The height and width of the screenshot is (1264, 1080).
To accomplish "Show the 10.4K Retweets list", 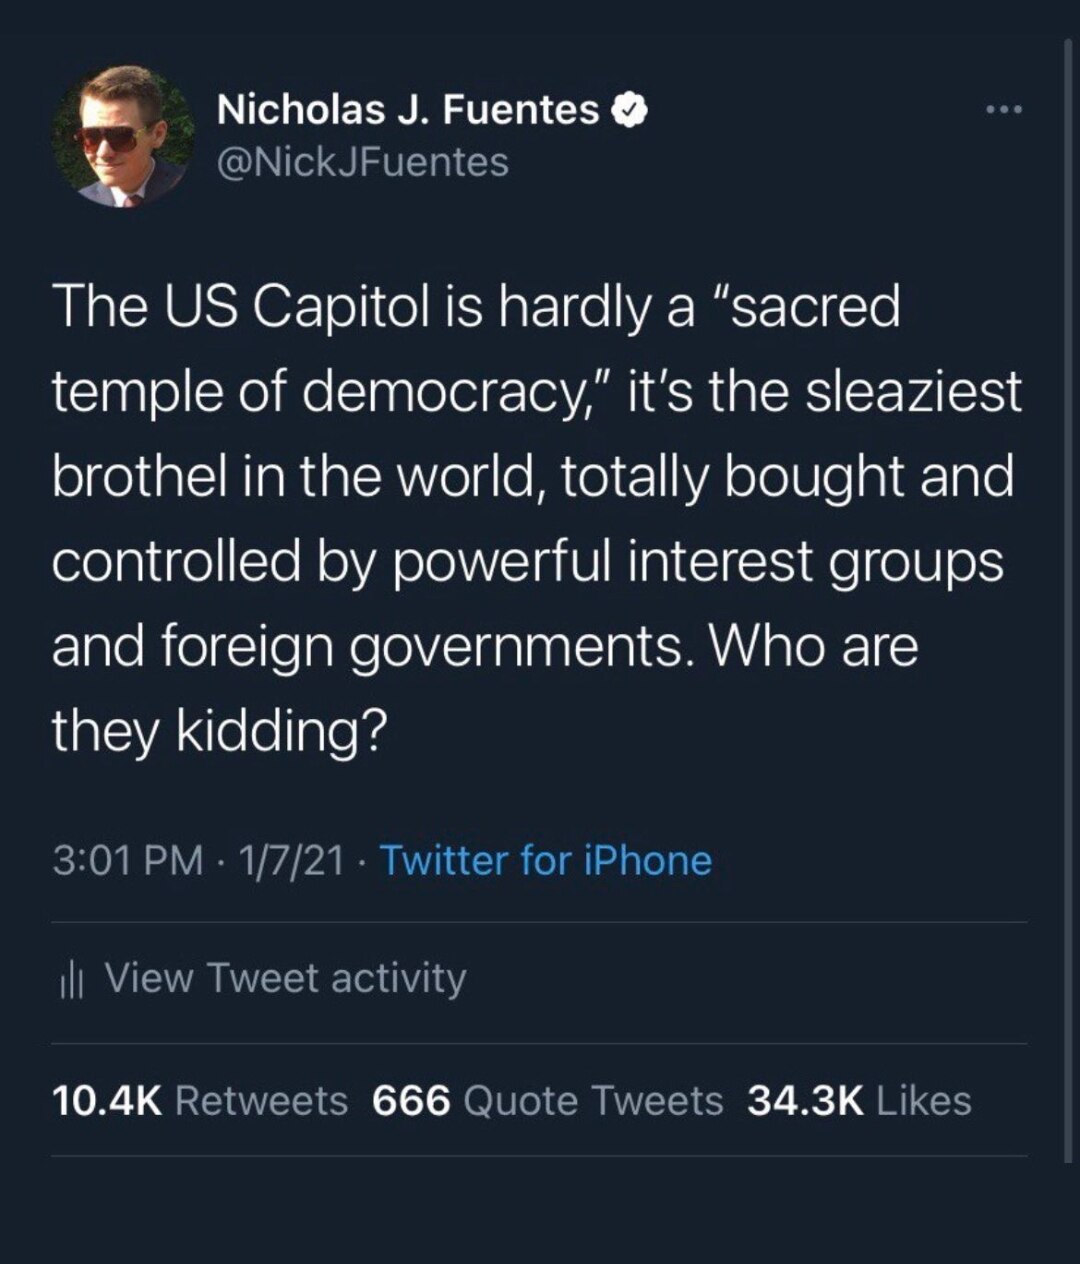I will tap(199, 1100).
